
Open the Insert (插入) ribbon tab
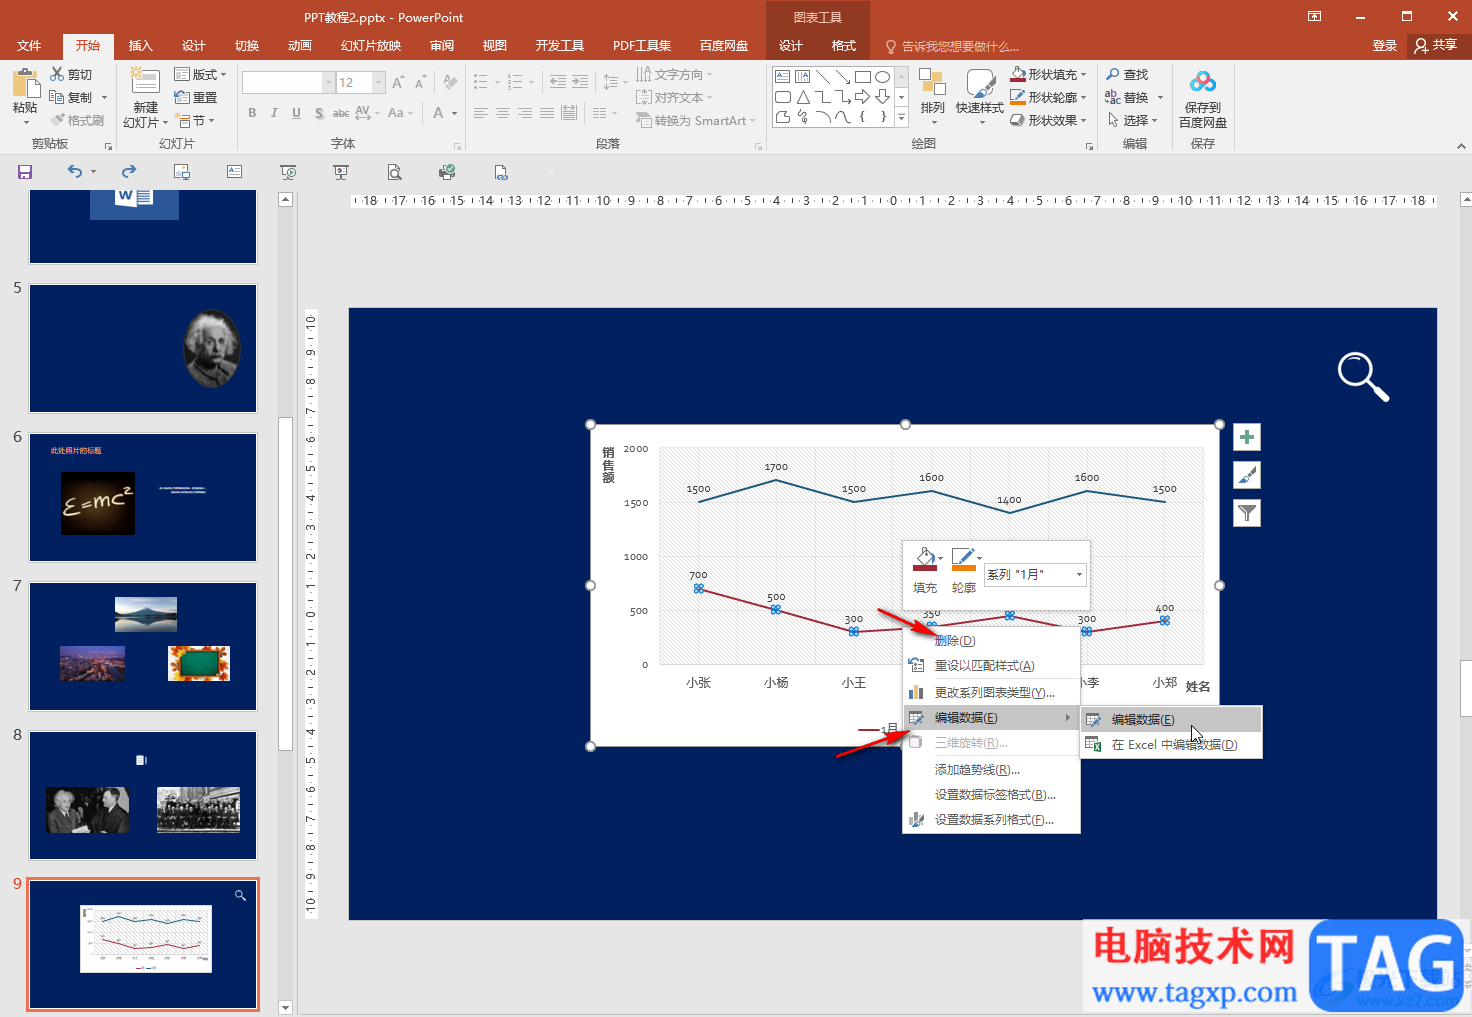click(141, 46)
